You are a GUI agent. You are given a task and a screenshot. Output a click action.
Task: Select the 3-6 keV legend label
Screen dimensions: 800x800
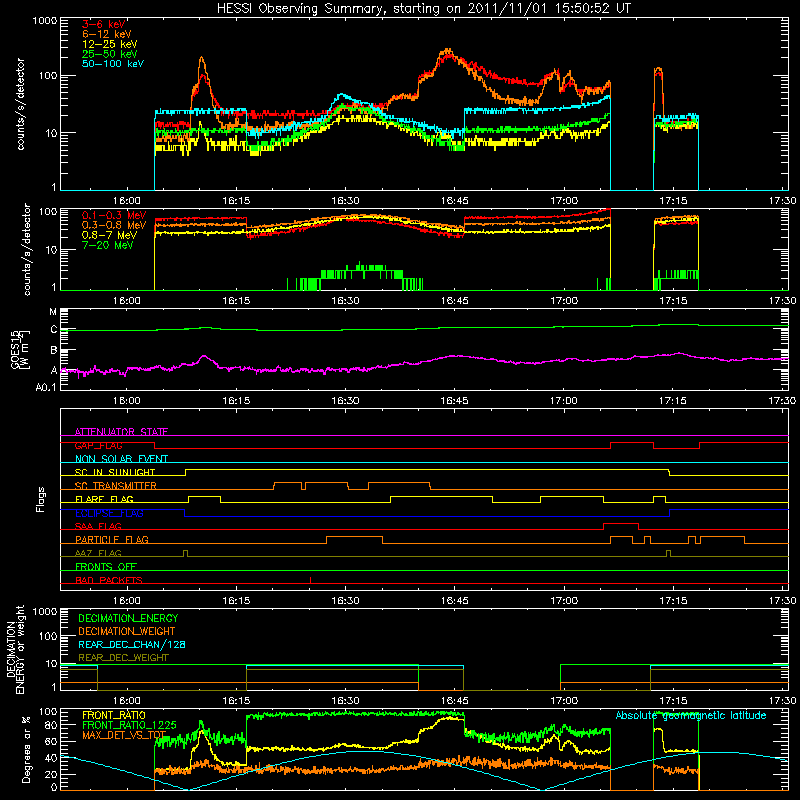tap(104, 24)
